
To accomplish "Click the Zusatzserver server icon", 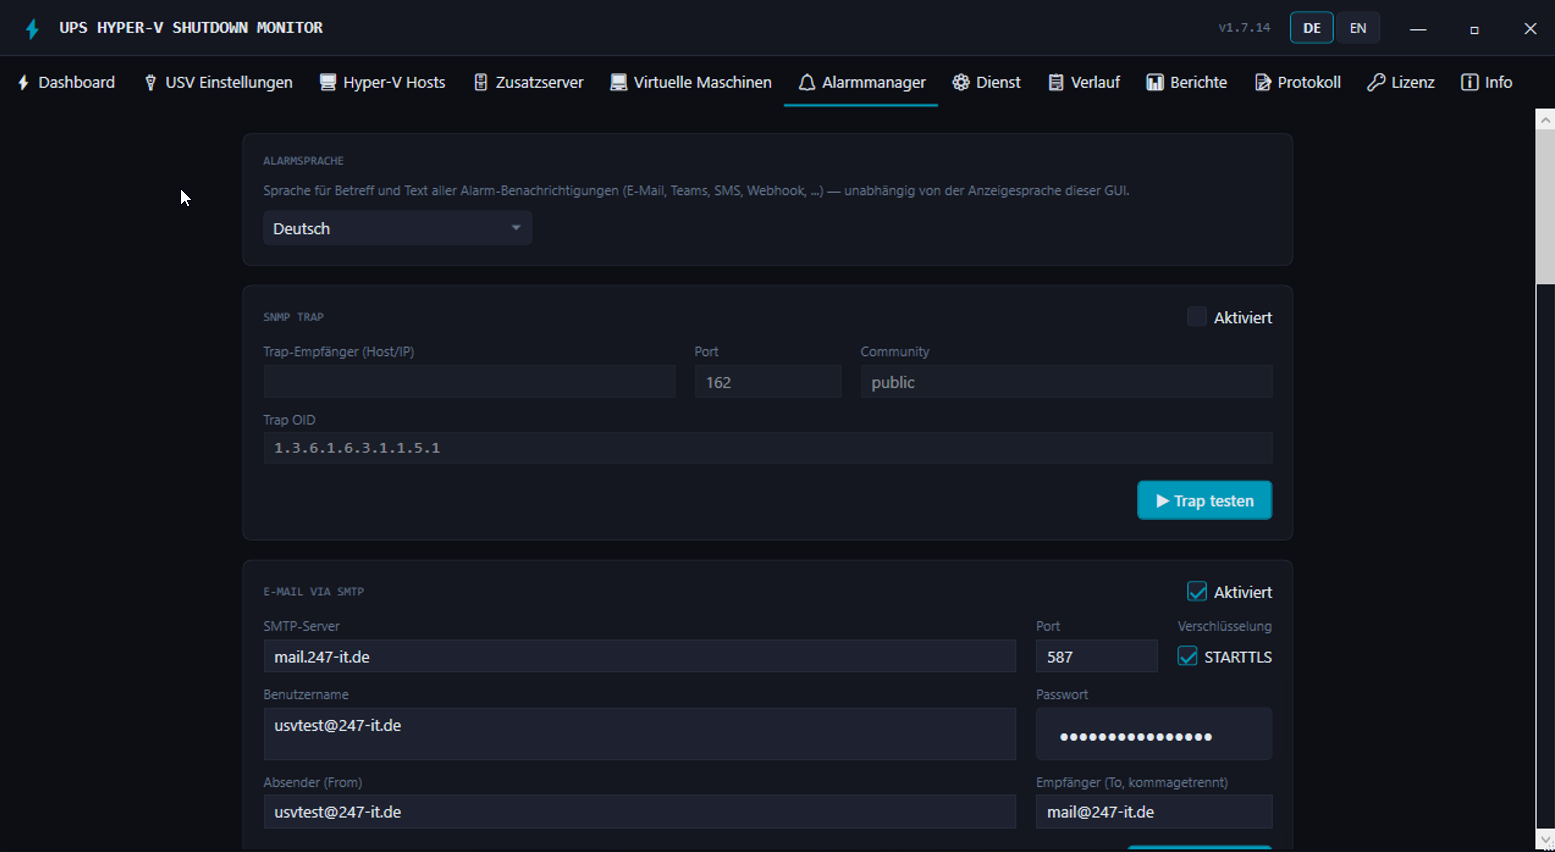I will 481,82.
